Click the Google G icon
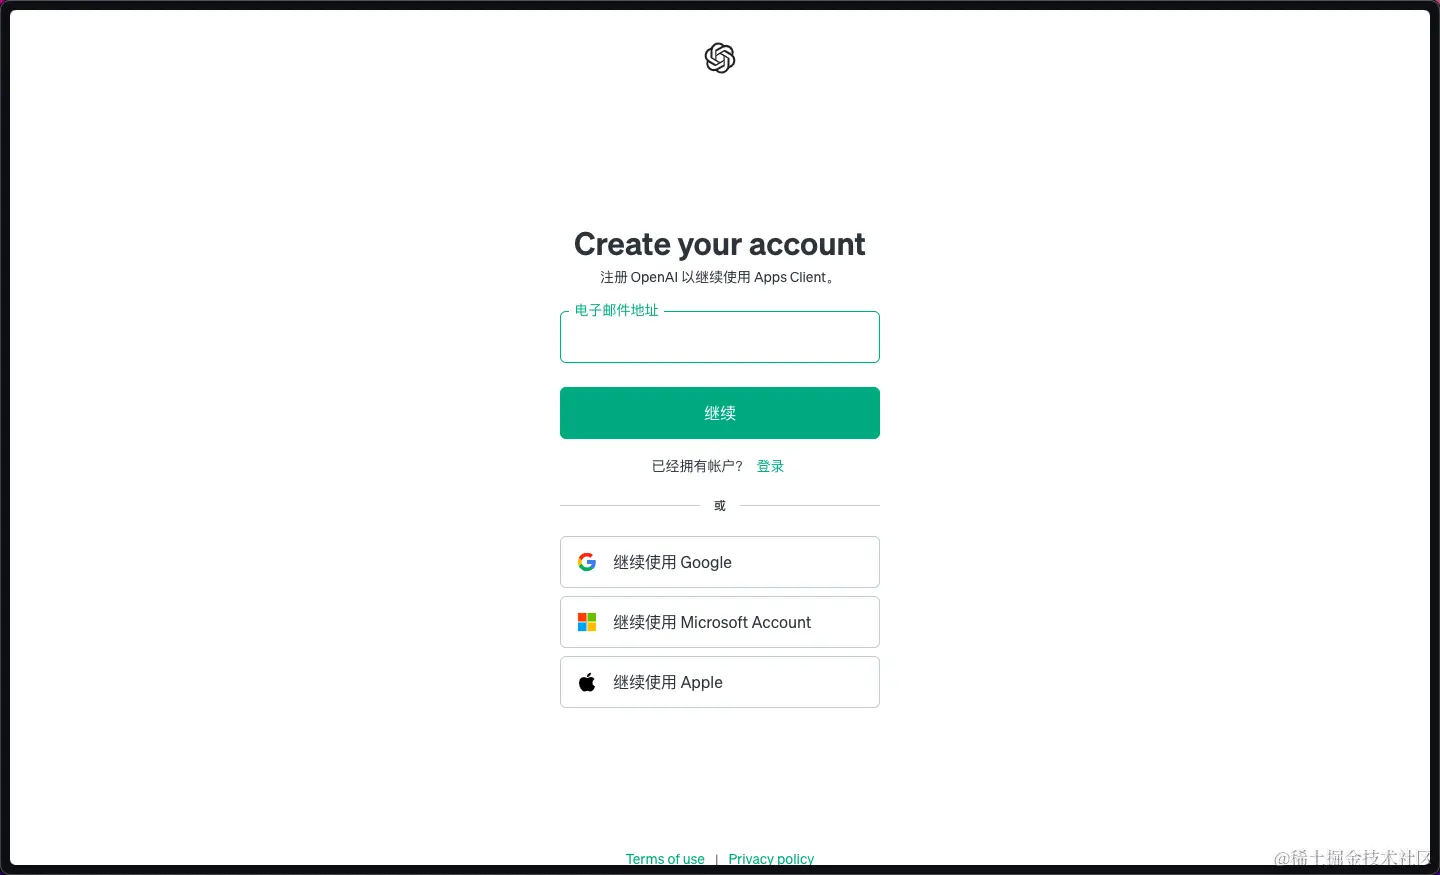This screenshot has width=1440, height=875. pos(587,562)
